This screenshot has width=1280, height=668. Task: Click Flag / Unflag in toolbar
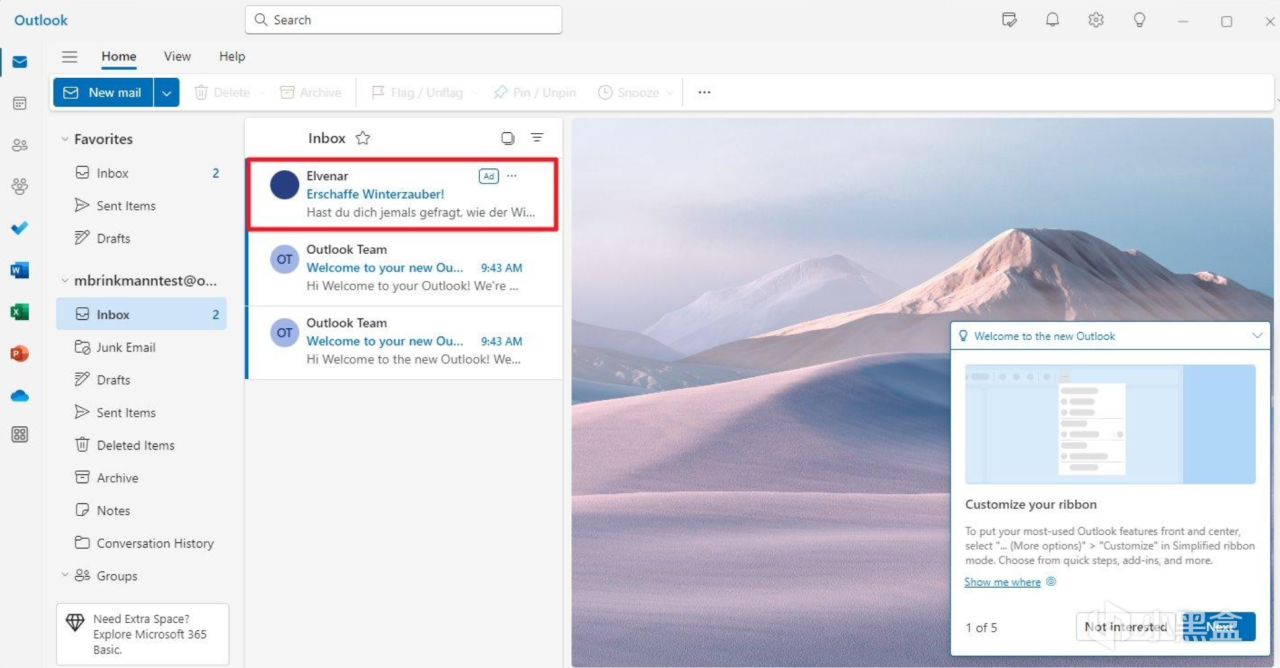417,92
